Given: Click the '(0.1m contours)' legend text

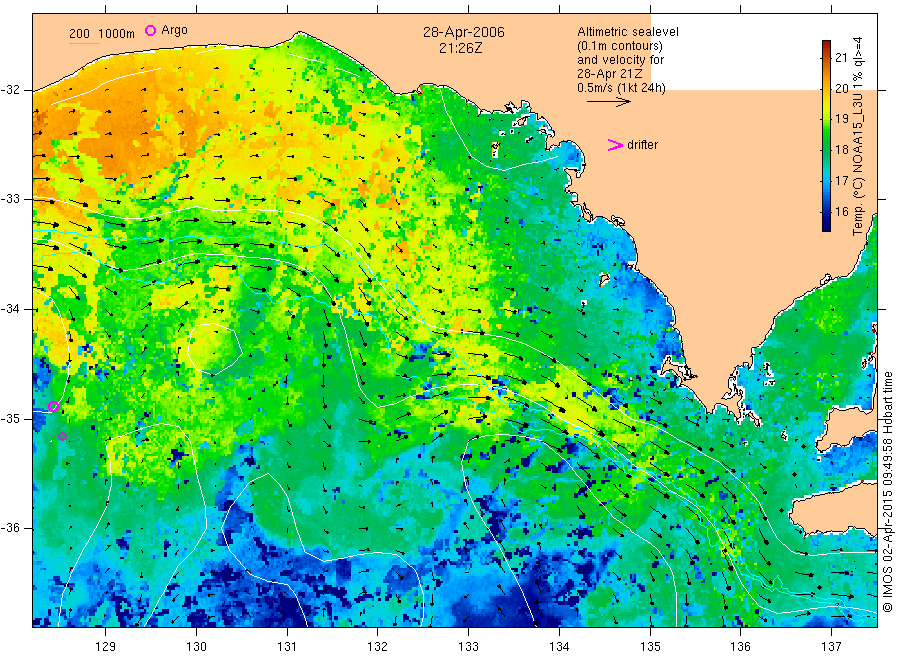Looking at the screenshot, I should point(619,46).
